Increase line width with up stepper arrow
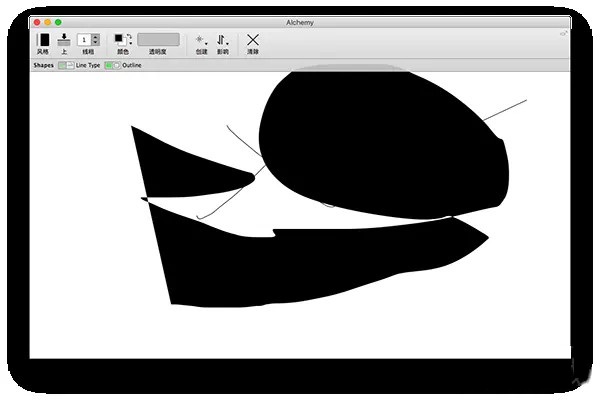 pos(96,36)
